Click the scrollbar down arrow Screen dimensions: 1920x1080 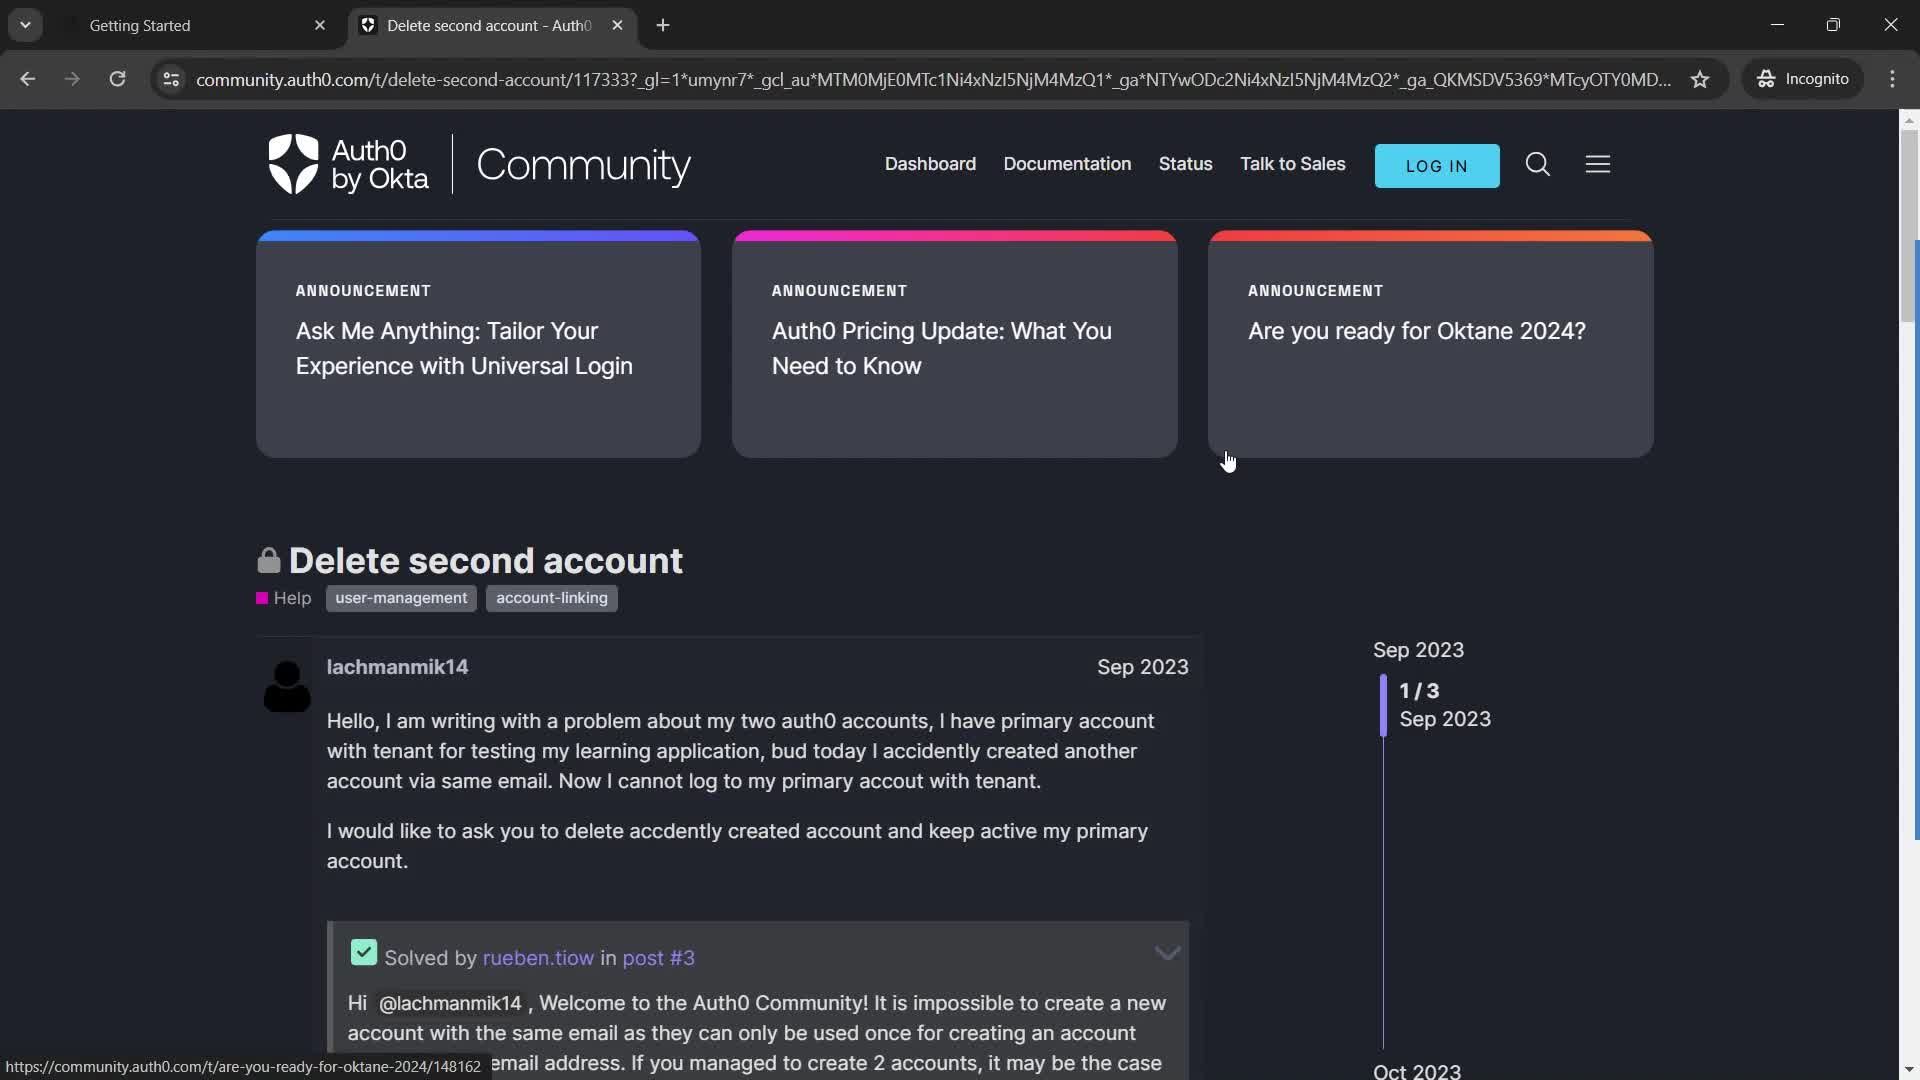(1908, 1070)
